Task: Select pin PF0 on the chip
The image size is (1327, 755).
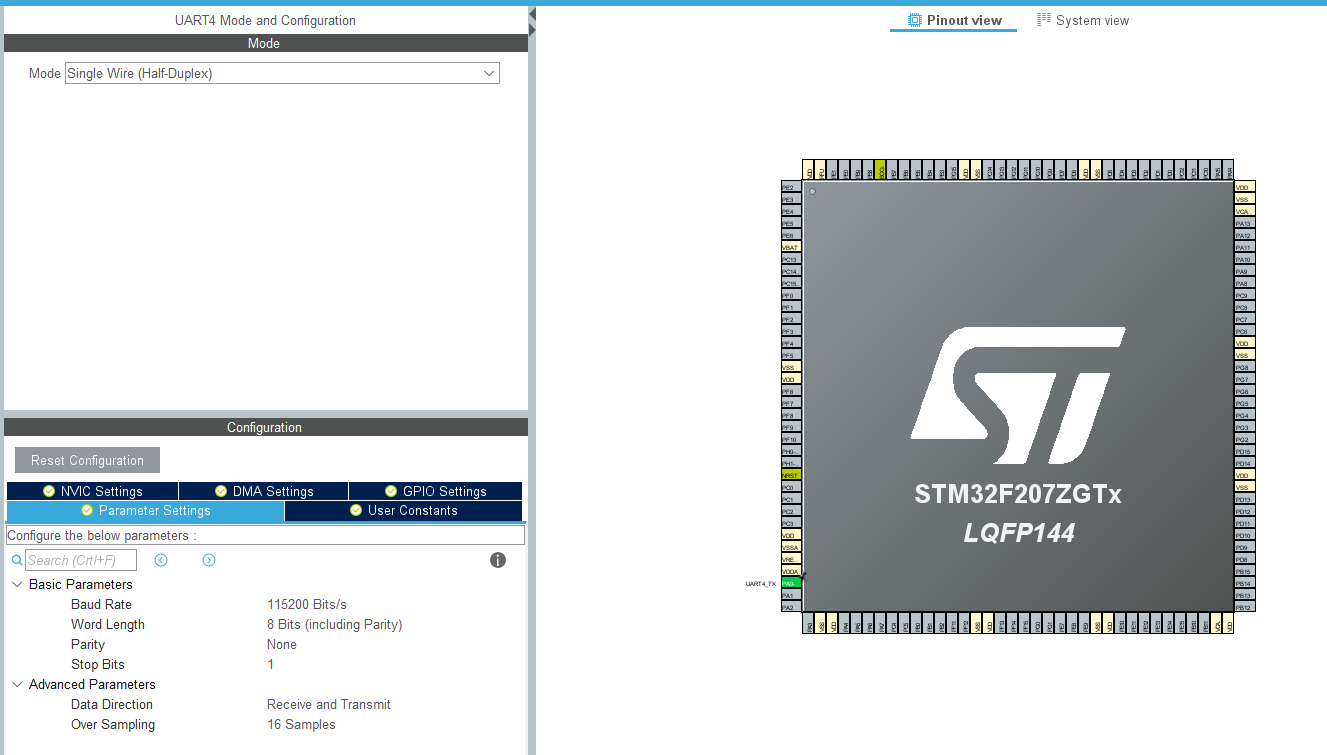Action: [x=791, y=295]
